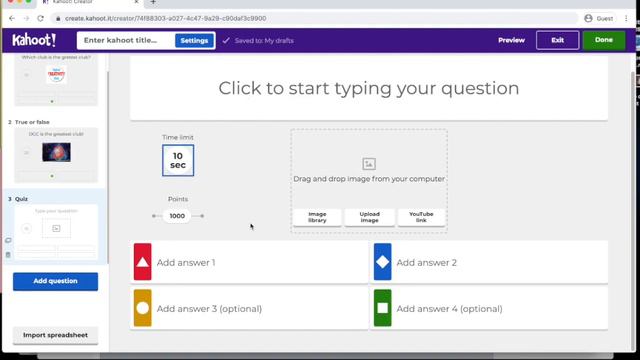Viewport: 640px width, 360px height.
Task: Click Drag and drop image text
Action: [369, 179]
